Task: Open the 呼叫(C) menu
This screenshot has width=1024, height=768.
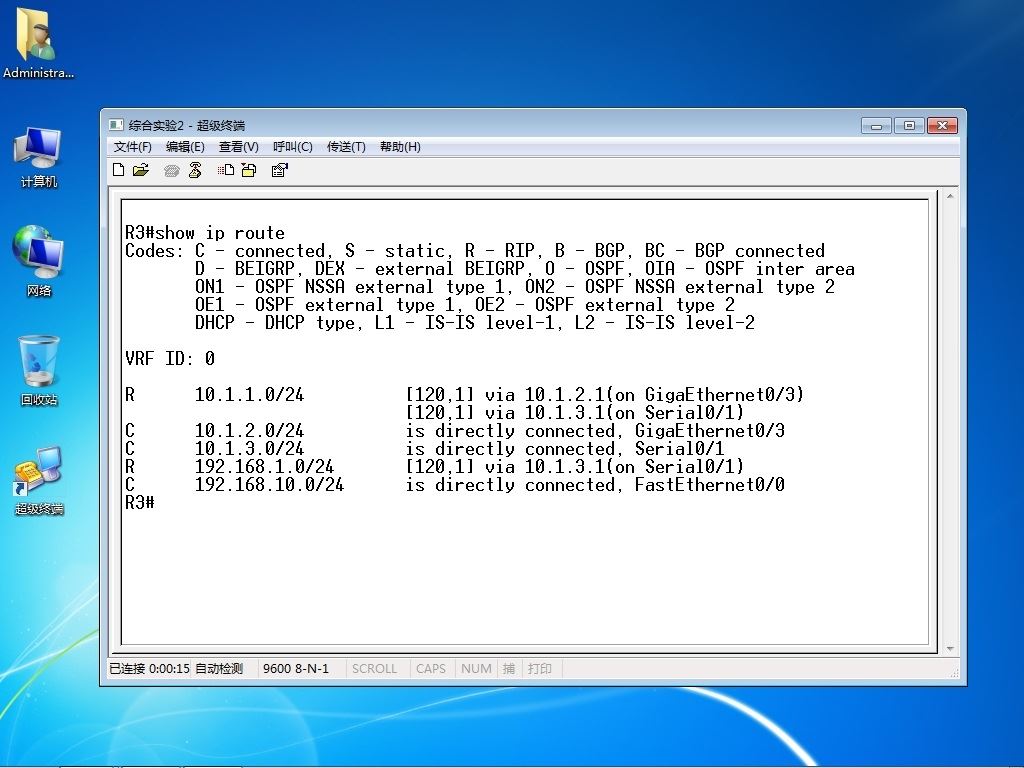Action: [293, 147]
